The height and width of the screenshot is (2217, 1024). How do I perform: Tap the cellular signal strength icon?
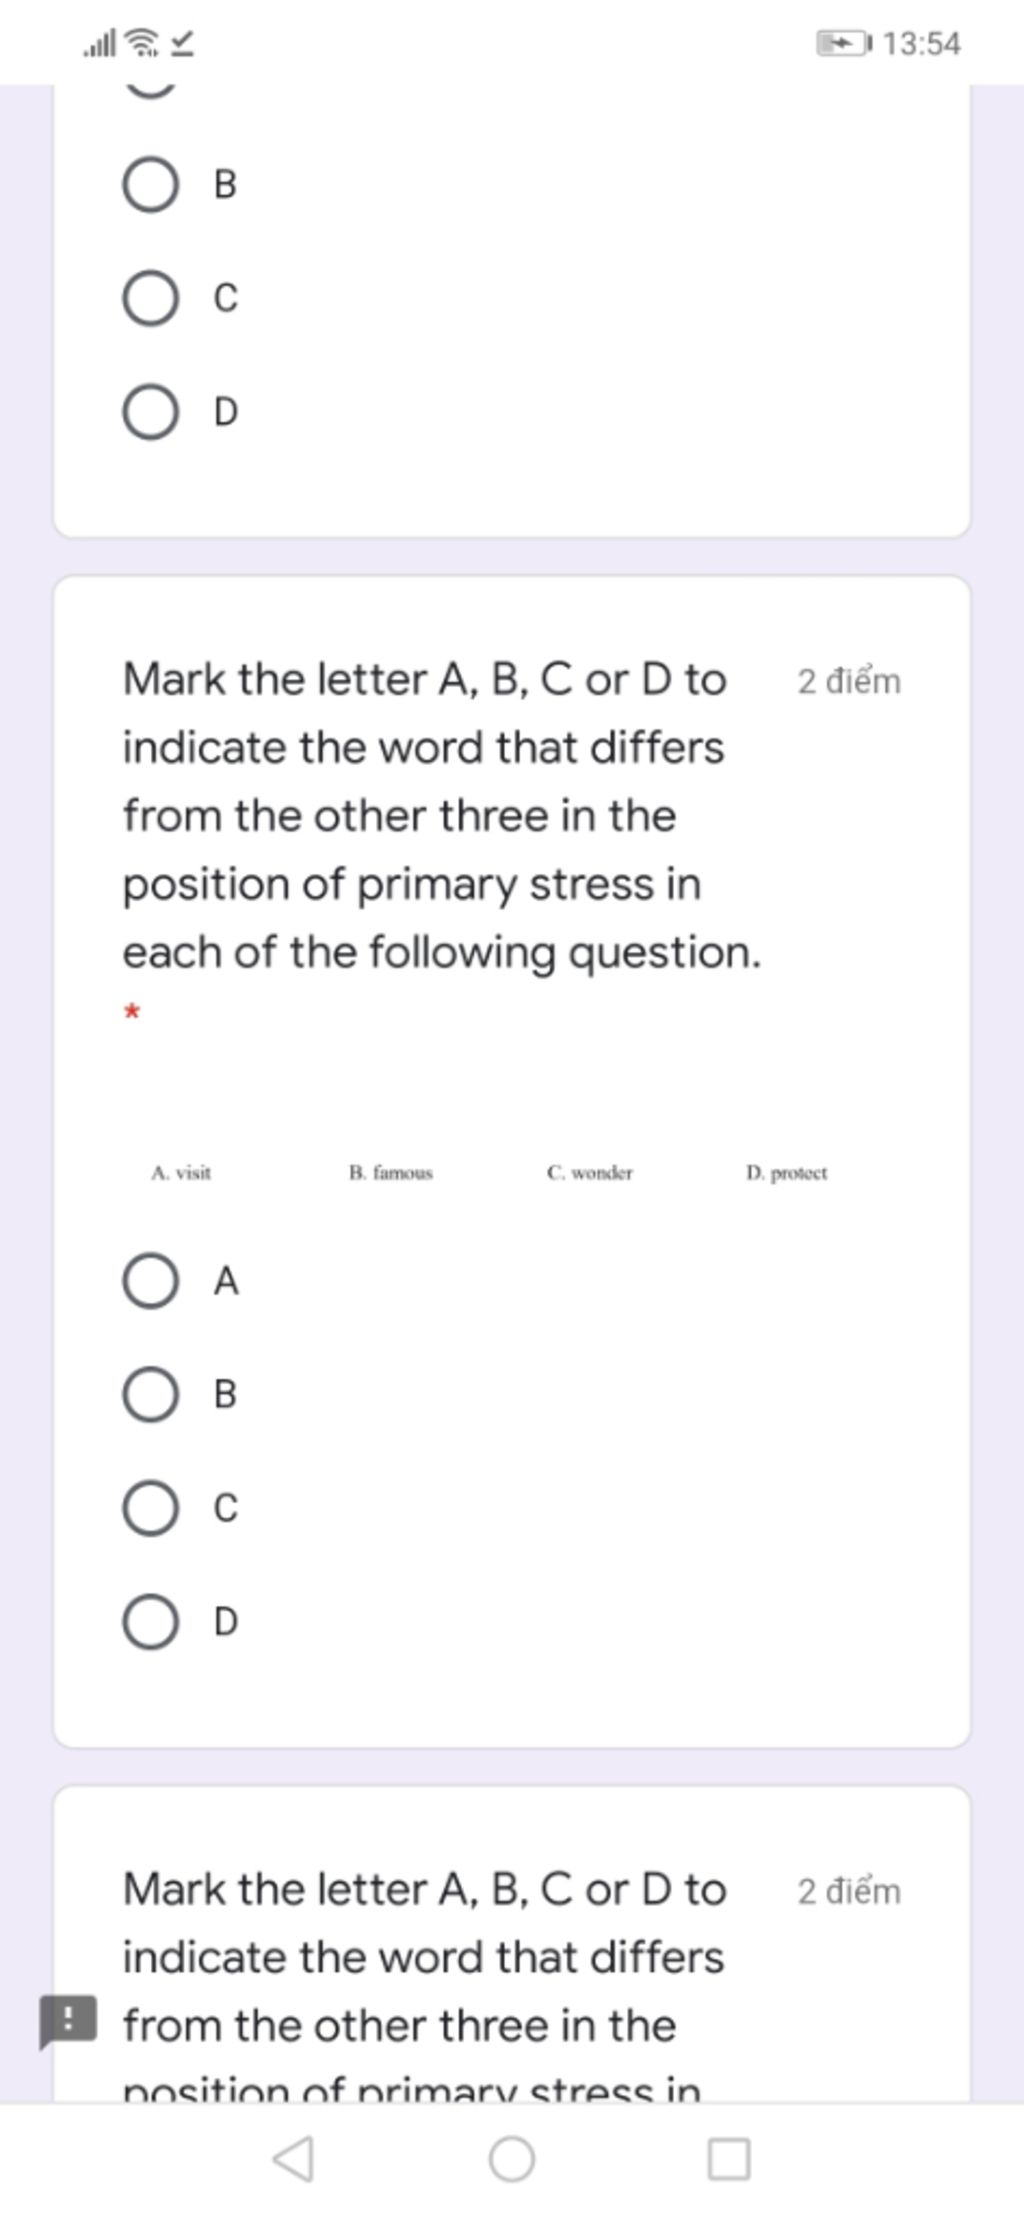click(100, 43)
